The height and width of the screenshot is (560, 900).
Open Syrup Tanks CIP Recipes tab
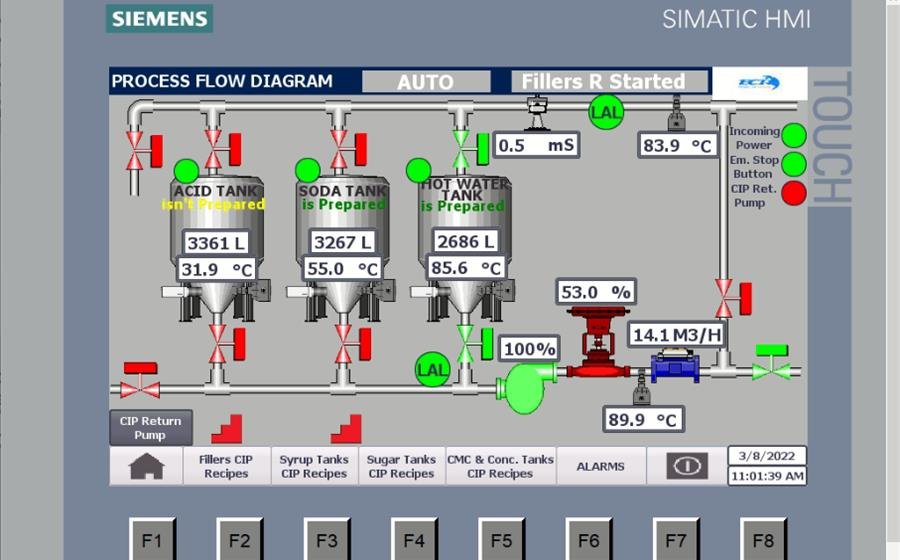314,466
